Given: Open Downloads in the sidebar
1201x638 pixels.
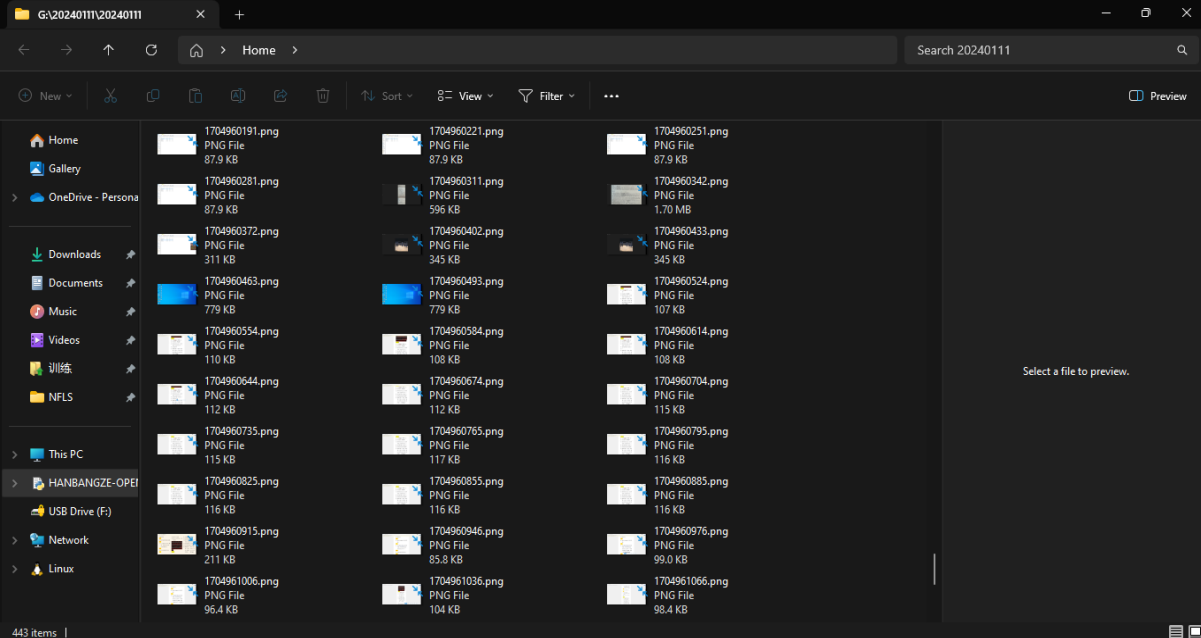Looking at the screenshot, I should pos(74,254).
